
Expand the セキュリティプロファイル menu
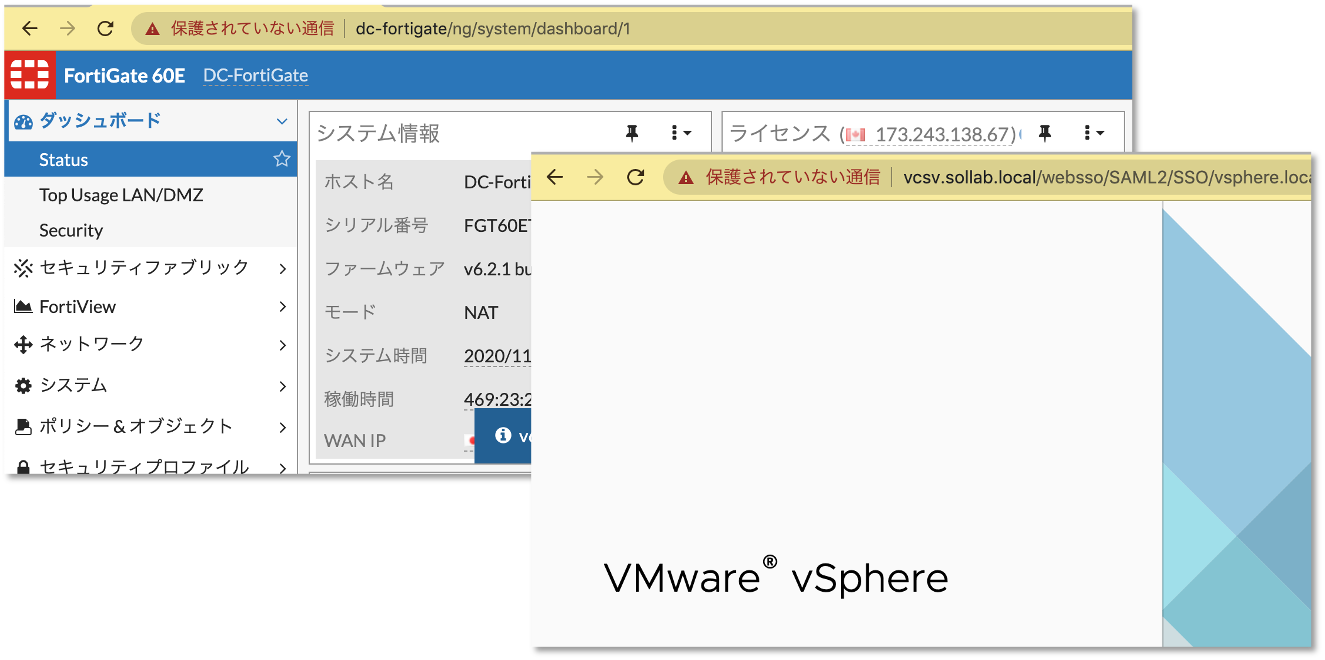coord(283,467)
